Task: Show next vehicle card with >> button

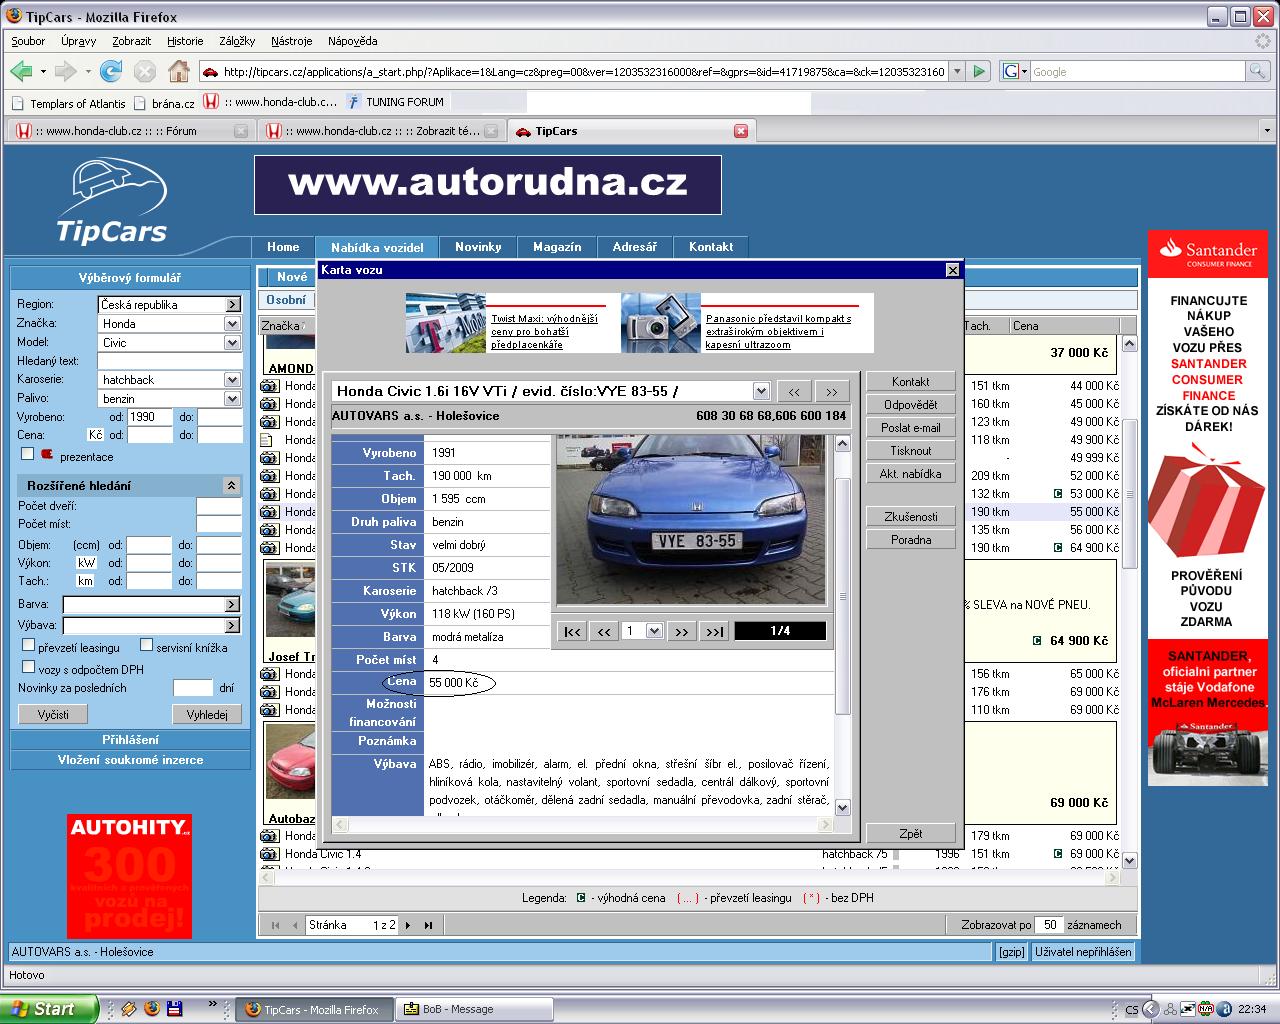Action: click(831, 392)
